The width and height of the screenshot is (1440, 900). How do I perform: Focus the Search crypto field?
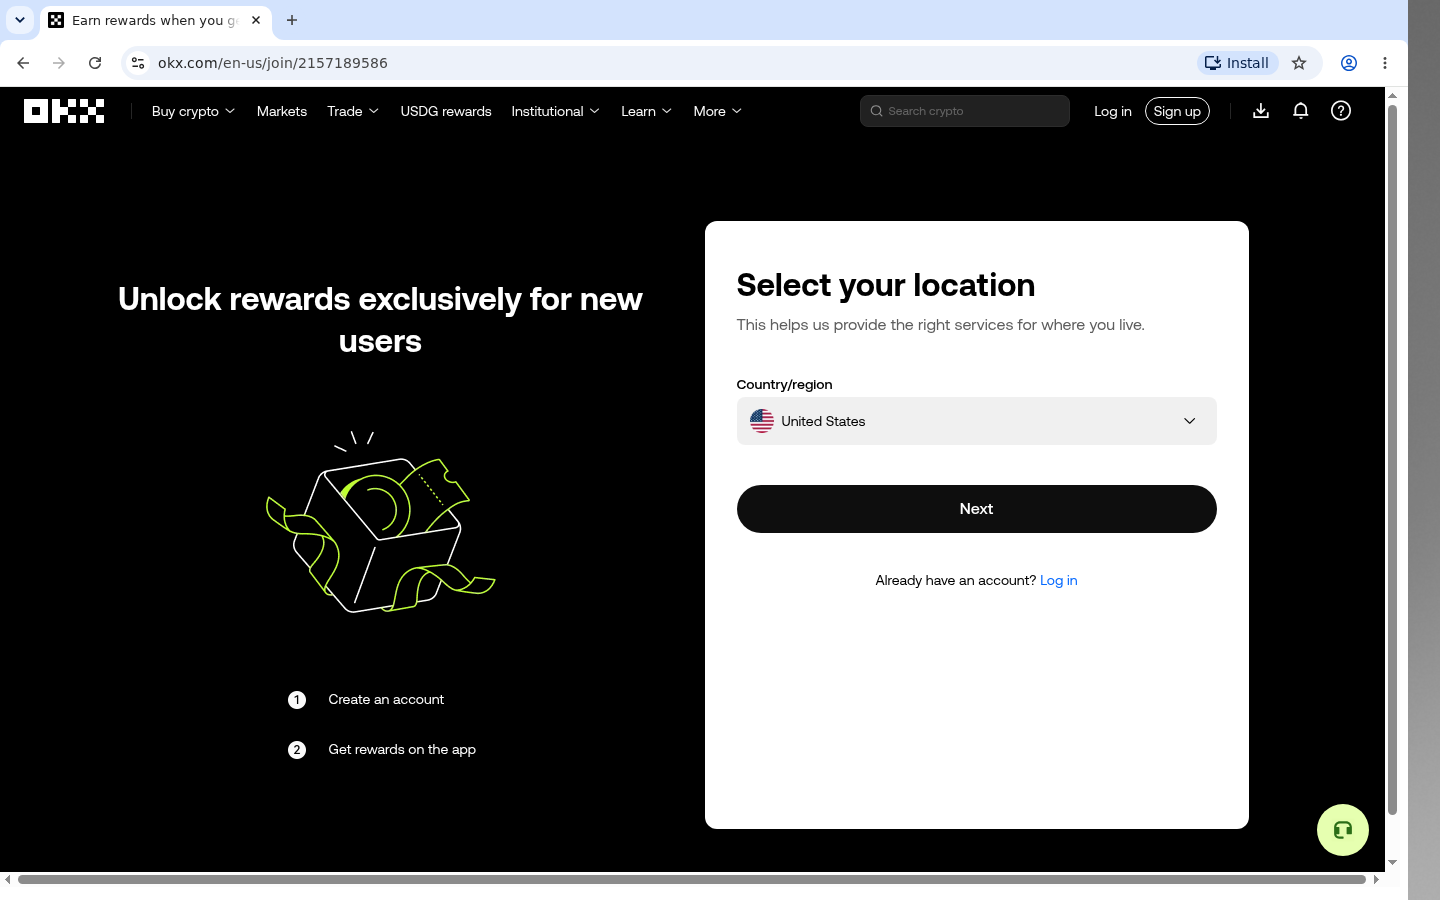(965, 111)
